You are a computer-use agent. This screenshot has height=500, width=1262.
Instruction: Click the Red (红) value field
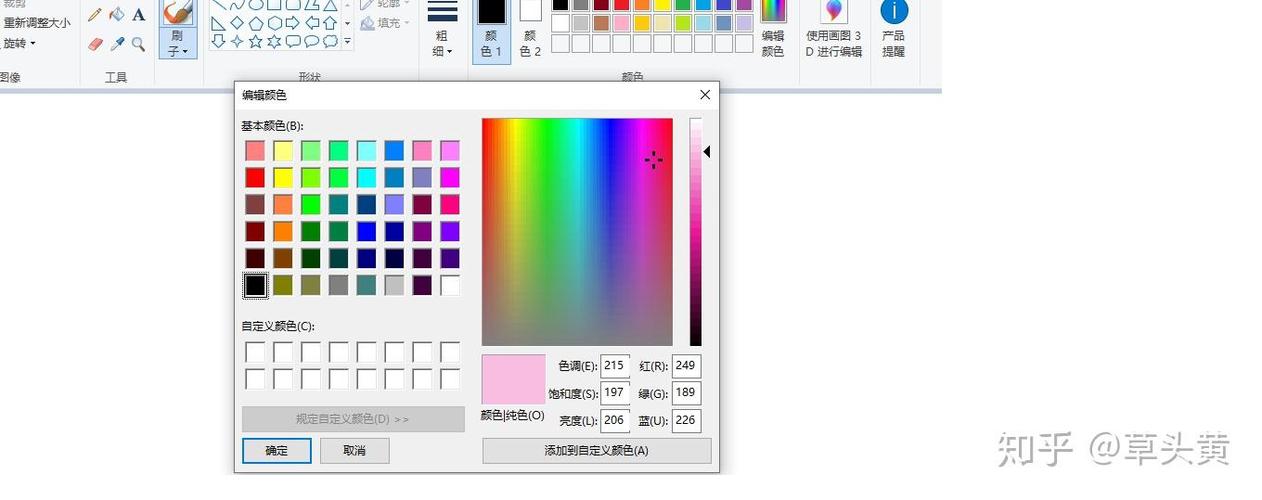click(x=686, y=366)
